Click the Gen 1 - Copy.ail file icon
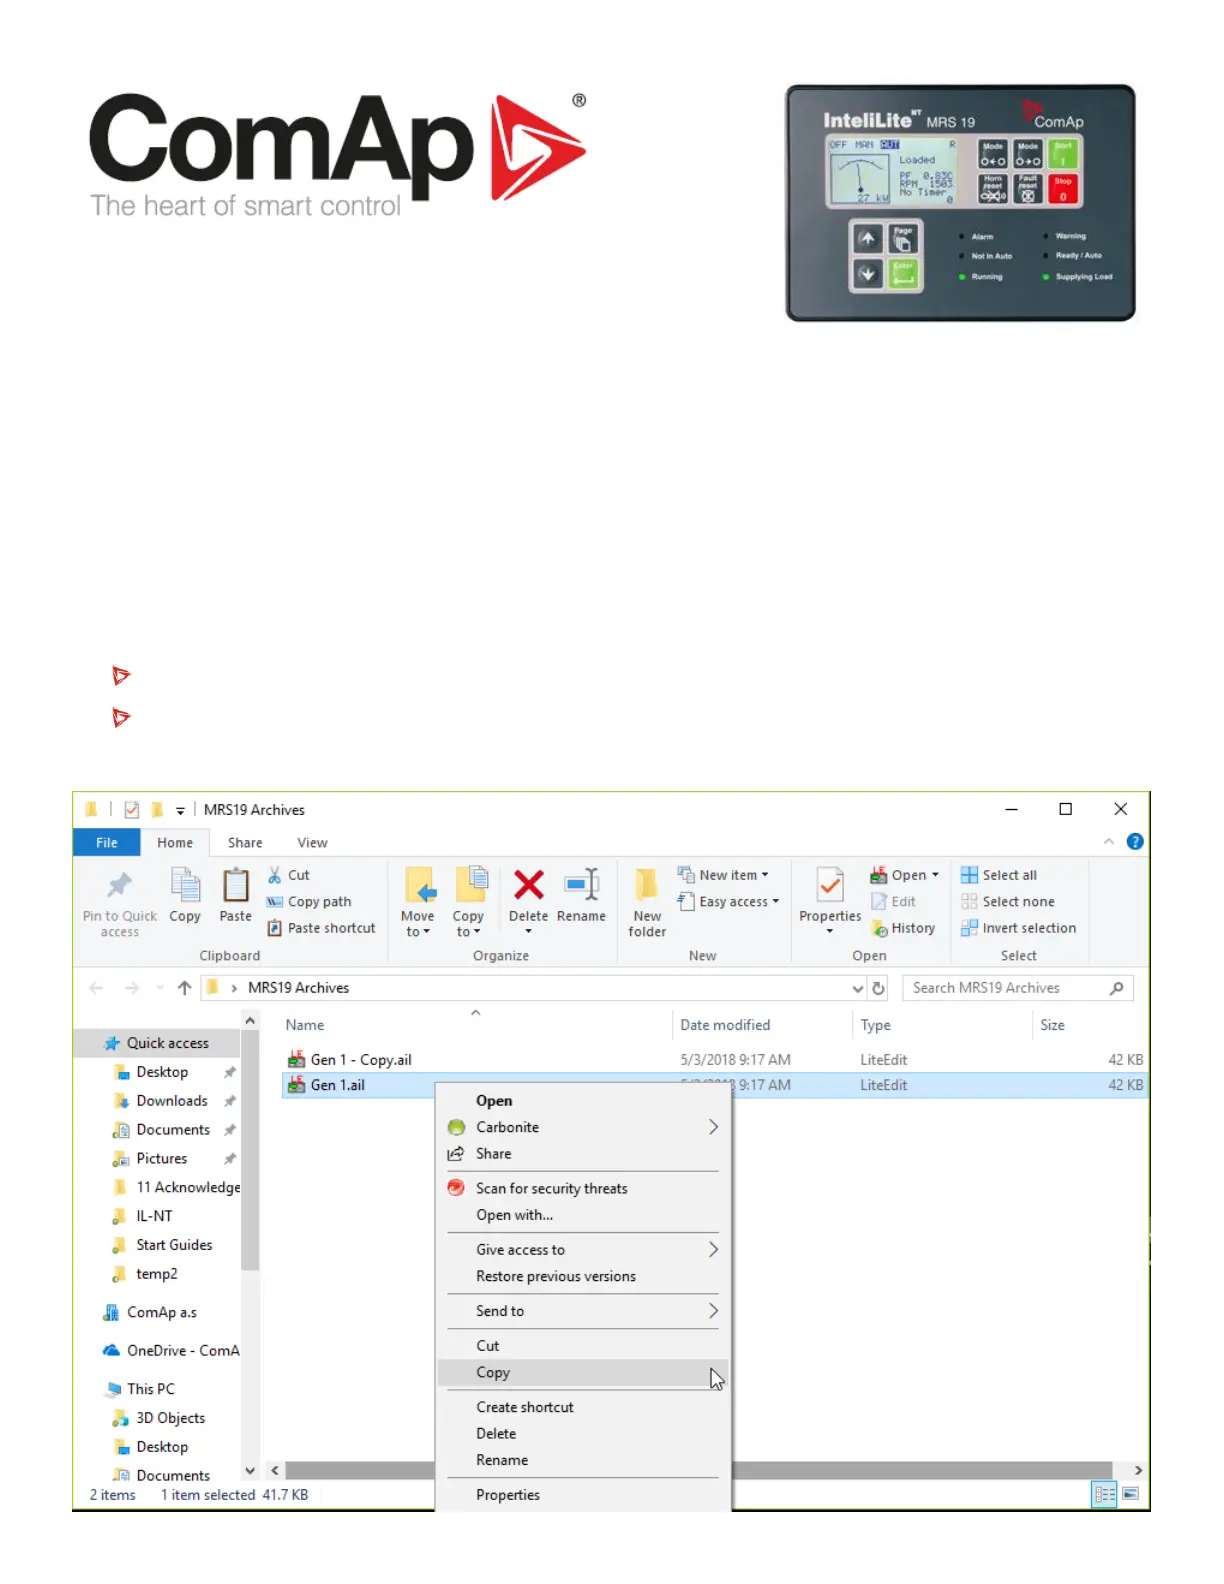Viewport: 1224px width, 1584px height. 296,1060
